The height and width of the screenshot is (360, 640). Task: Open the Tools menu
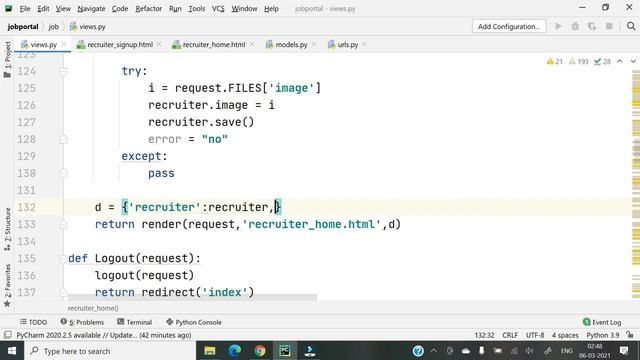point(196,8)
